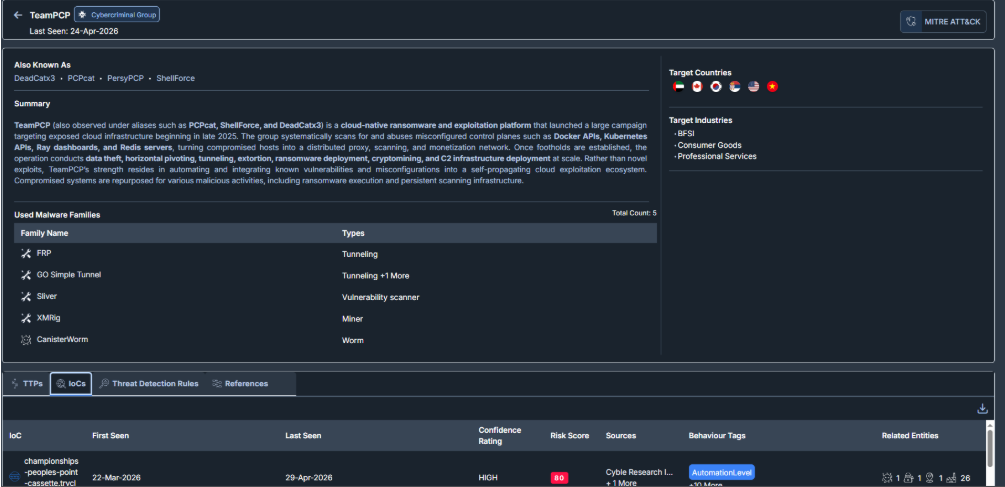This screenshot has width=1005, height=487.
Task: Click the PersyPCP alias
Action: click(126, 78)
